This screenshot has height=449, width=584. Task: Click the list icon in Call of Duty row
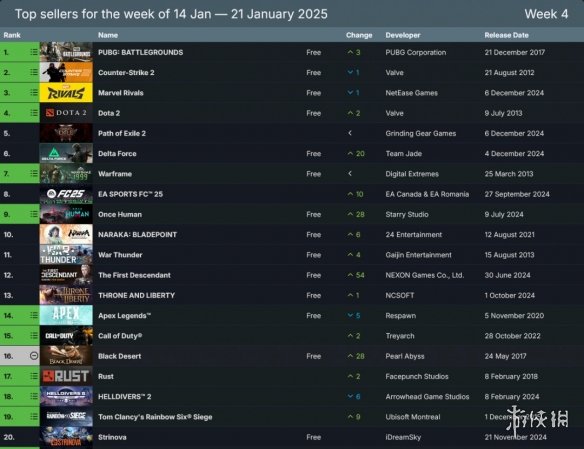click(34, 335)
